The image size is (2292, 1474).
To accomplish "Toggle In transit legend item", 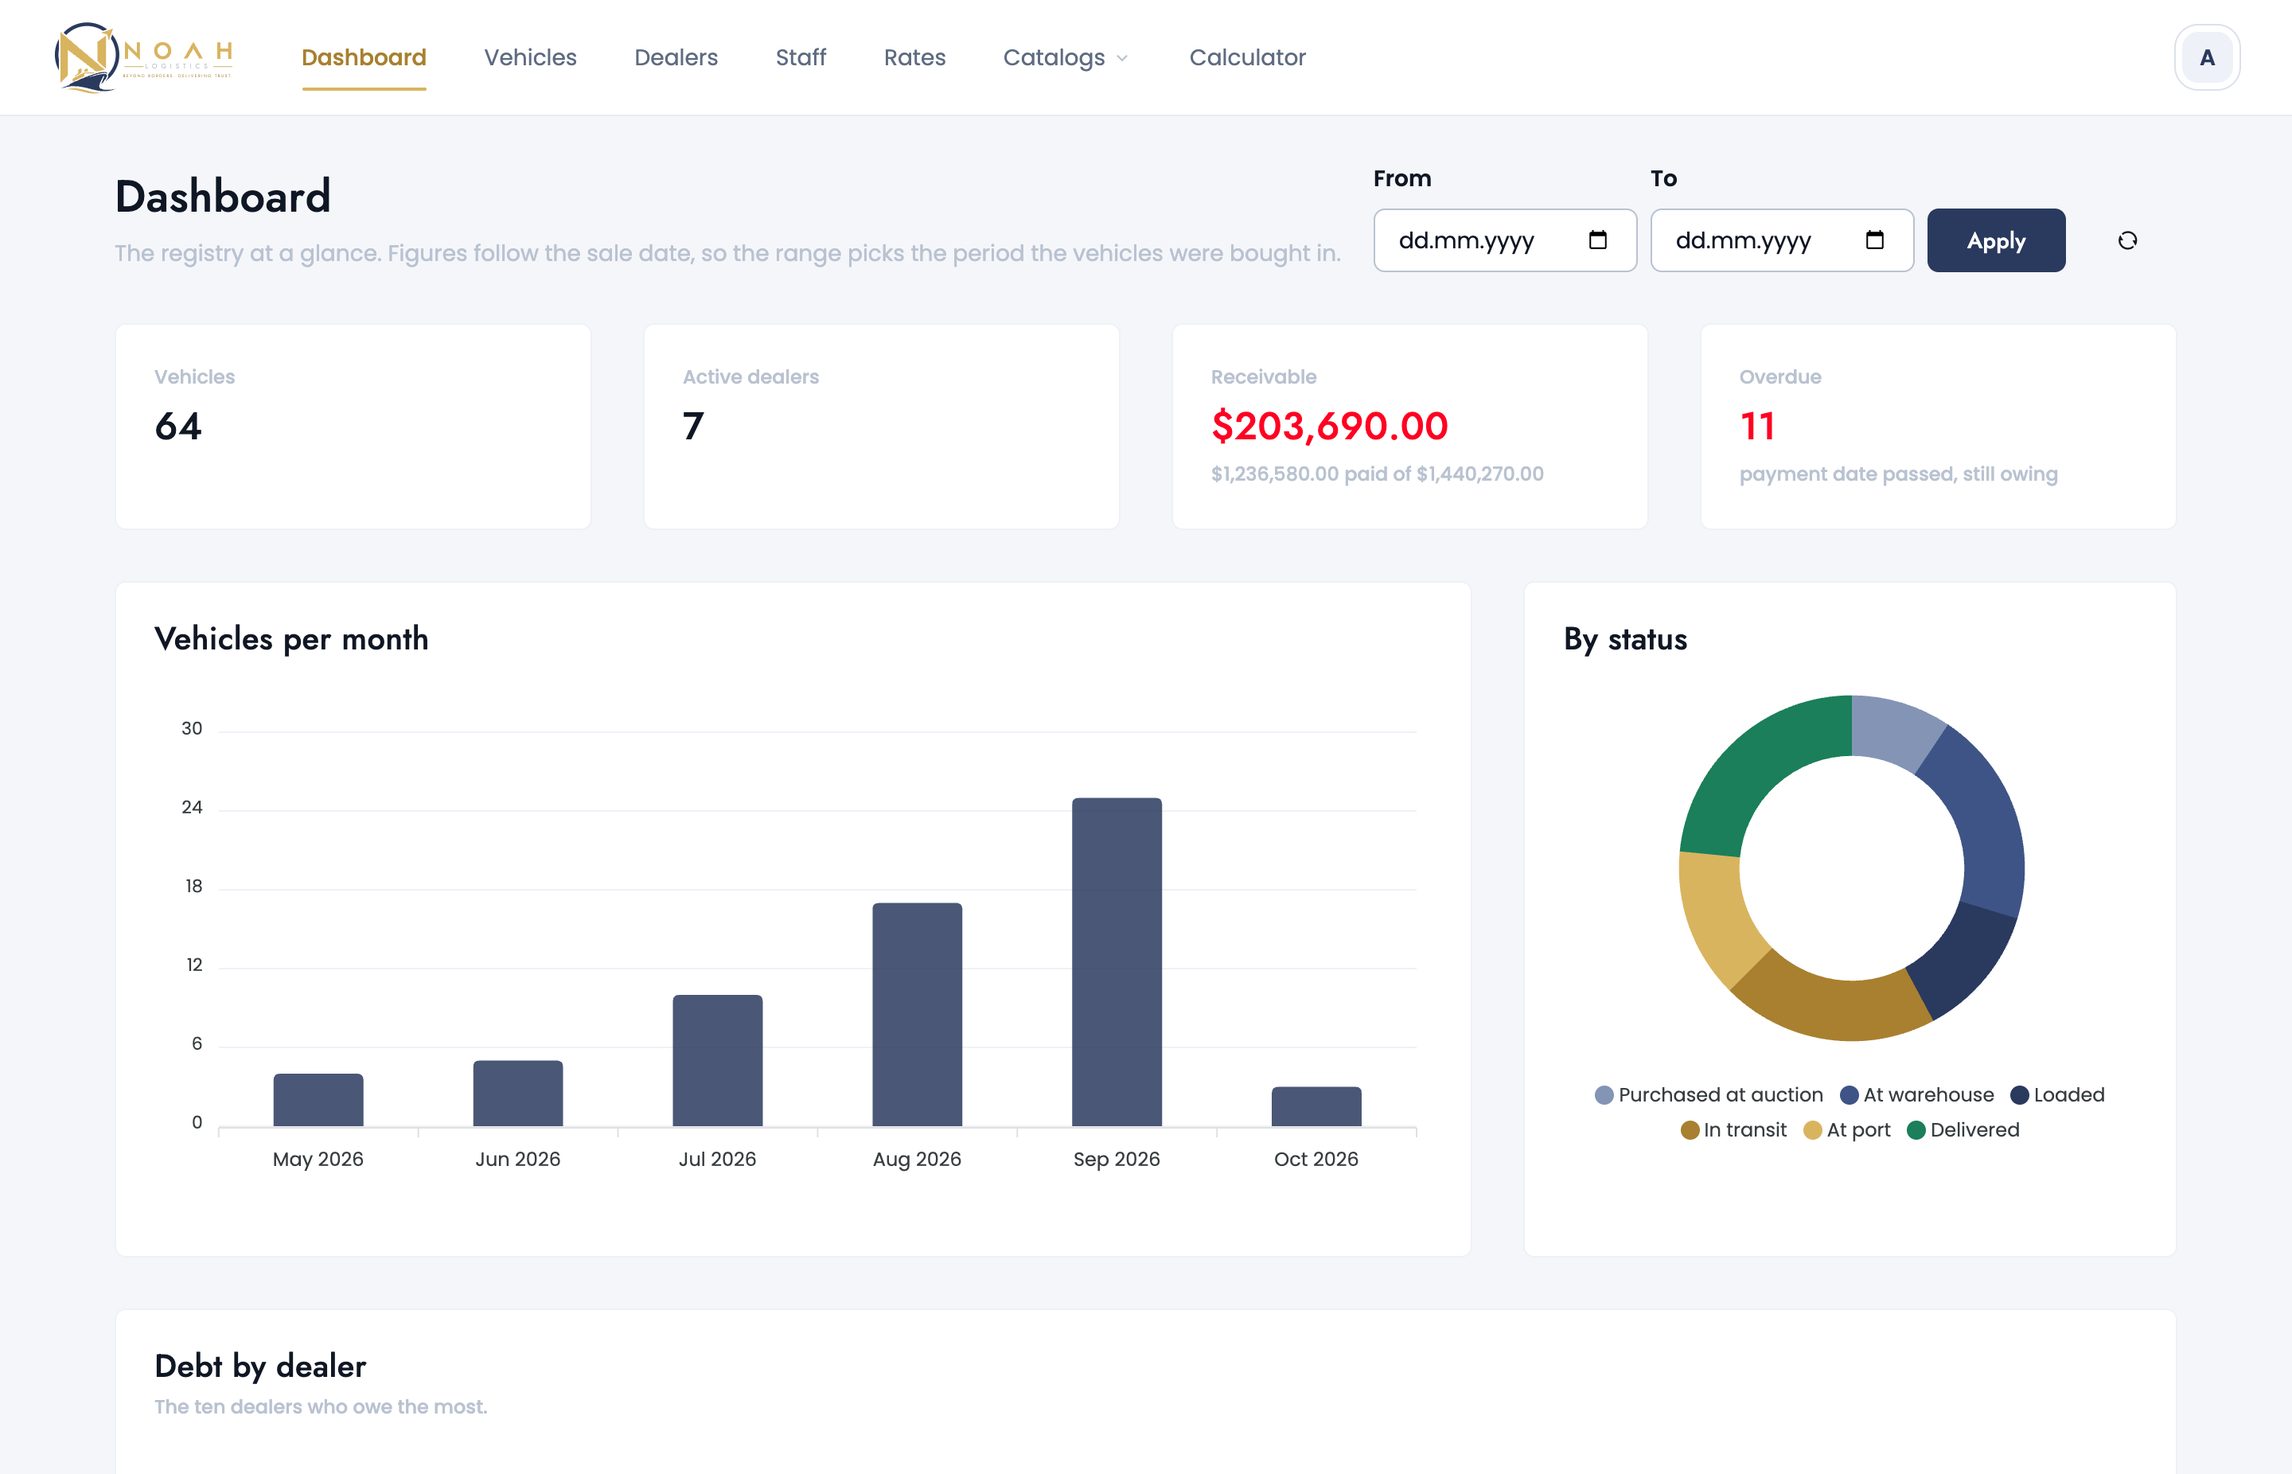I will (1733, 1130).
